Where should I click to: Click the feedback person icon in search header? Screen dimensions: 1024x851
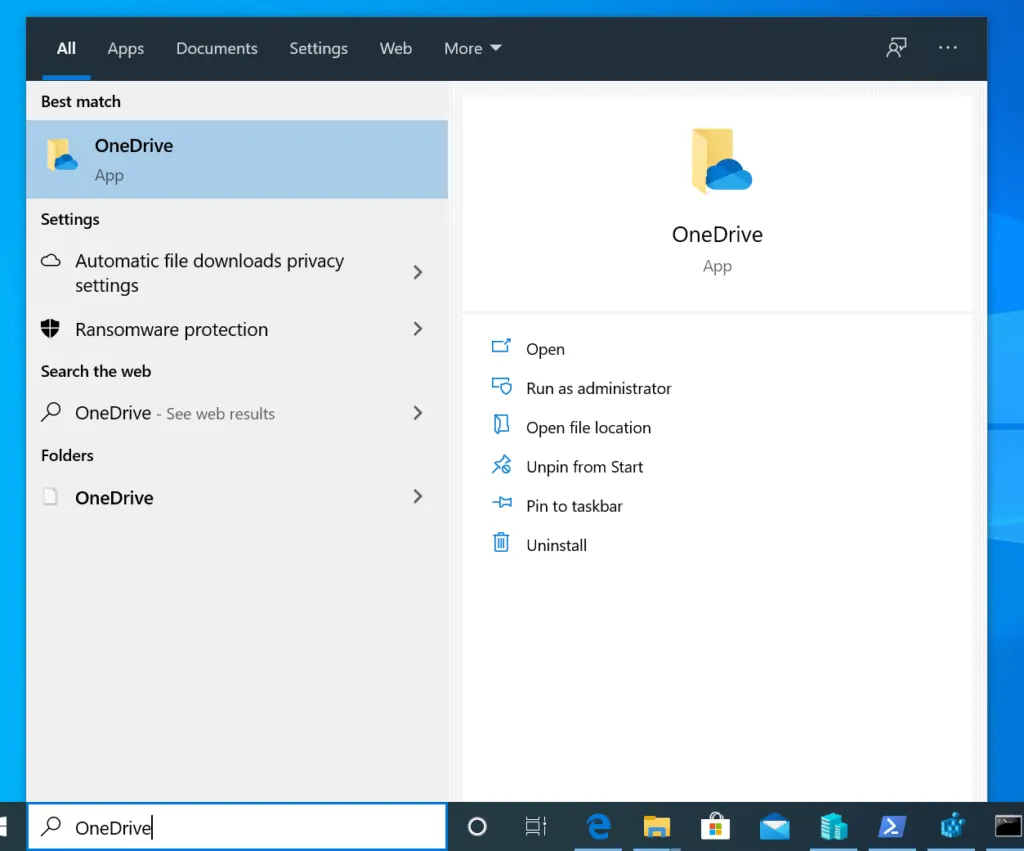tap(896, 47)
